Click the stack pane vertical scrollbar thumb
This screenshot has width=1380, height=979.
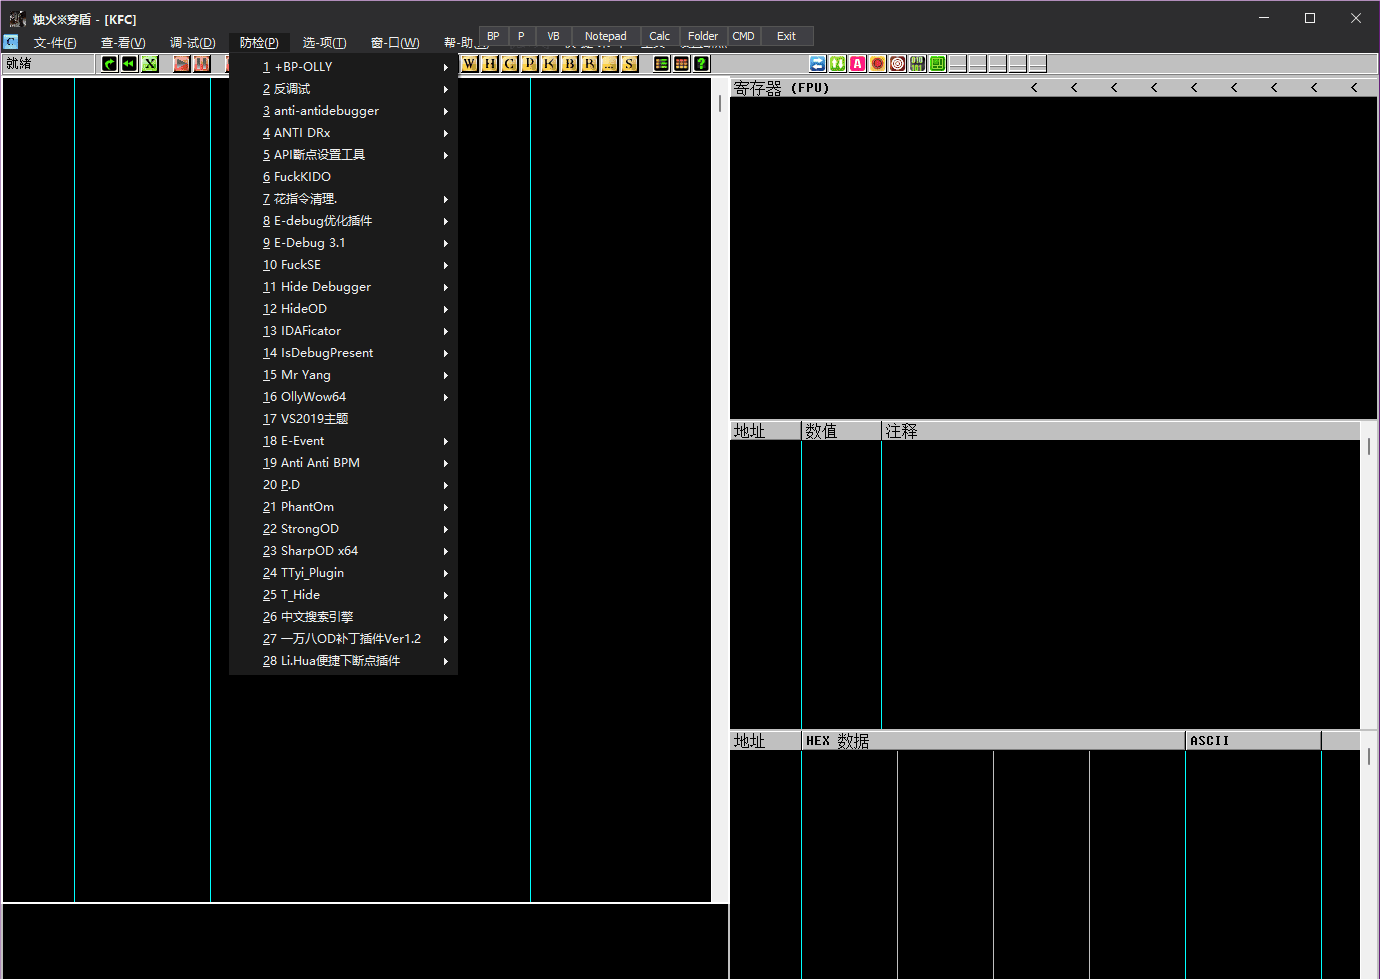click(x=1369, y=447)
